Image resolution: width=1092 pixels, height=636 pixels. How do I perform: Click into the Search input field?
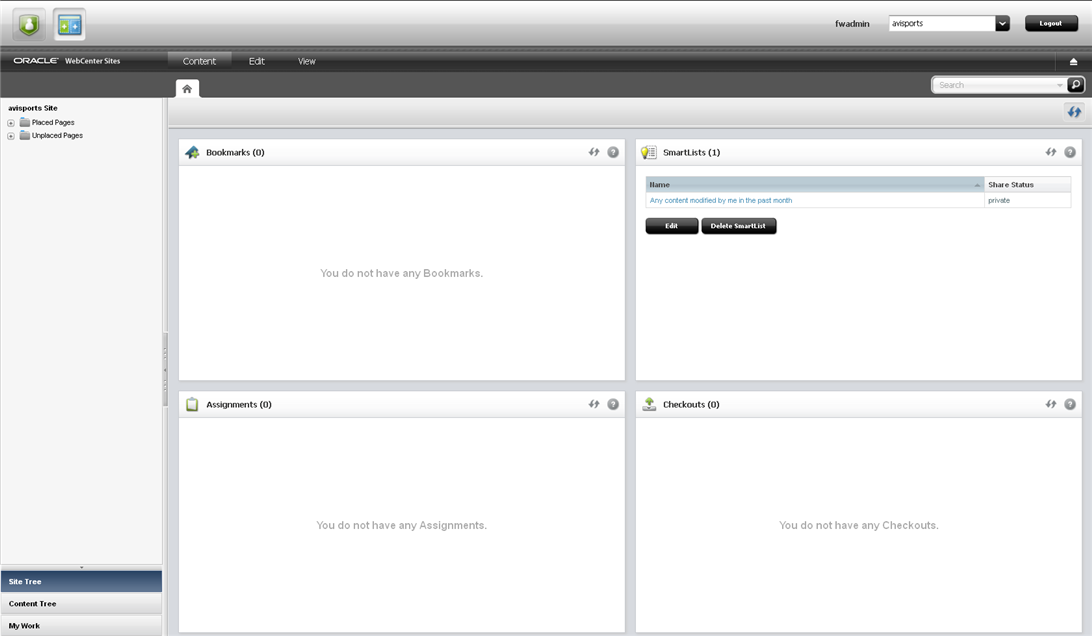993,85
